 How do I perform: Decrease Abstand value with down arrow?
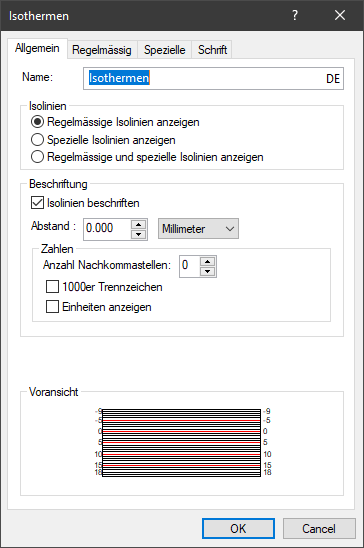[x=139, y=234]
